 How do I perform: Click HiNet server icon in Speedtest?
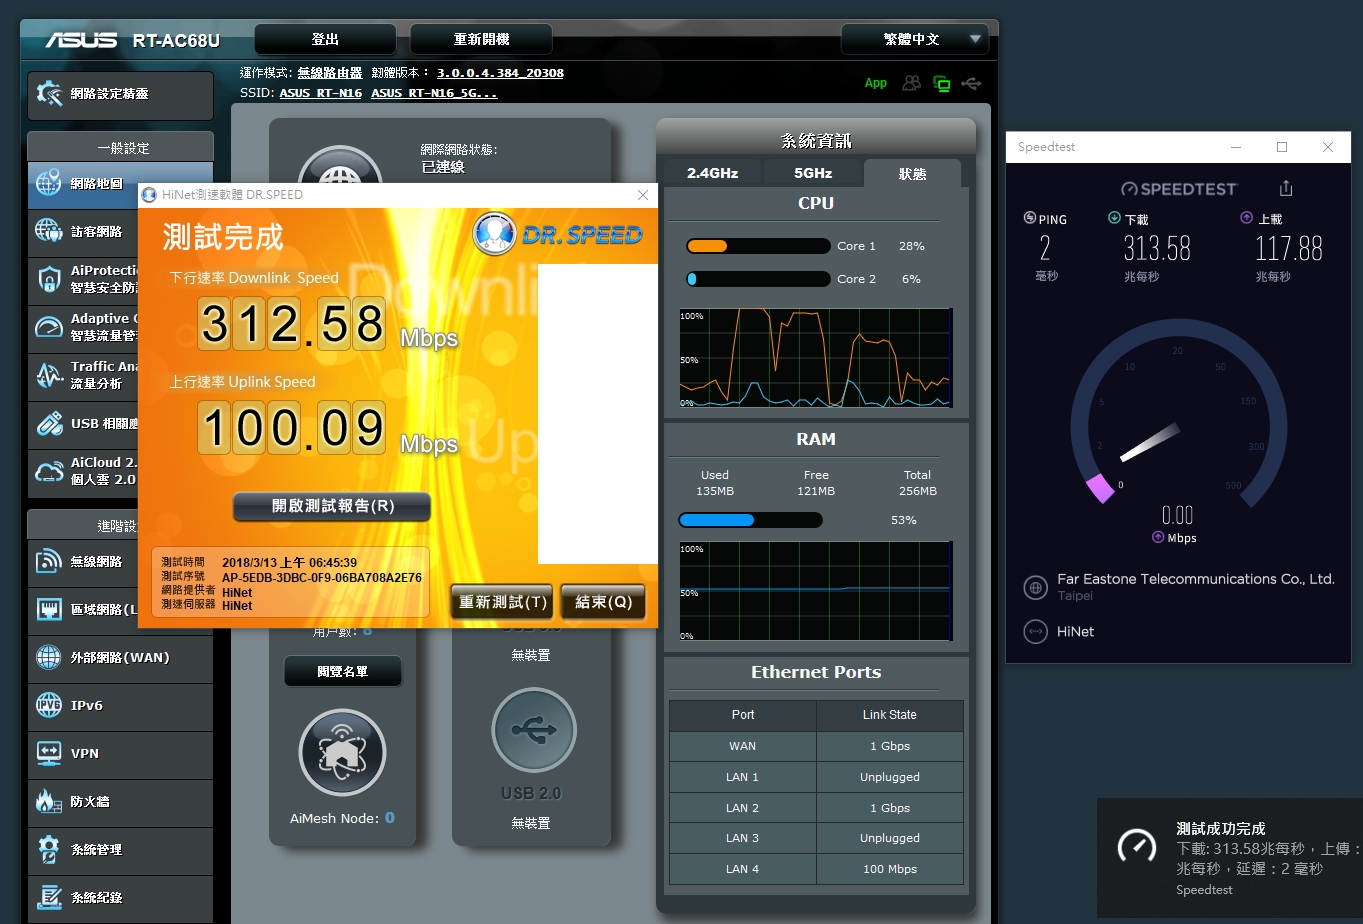[1036, 632]
